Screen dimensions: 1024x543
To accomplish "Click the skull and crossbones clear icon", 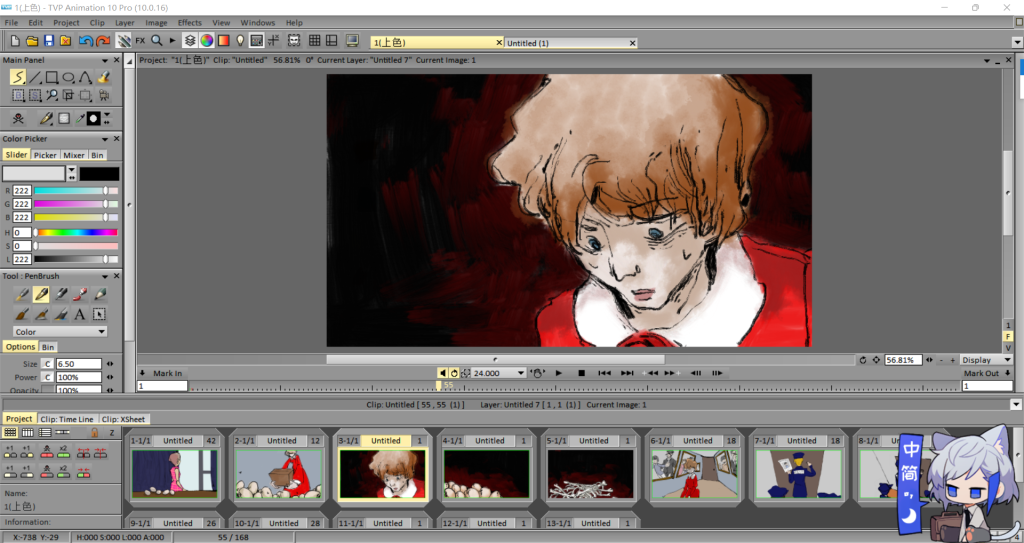I will (x=18, y=118).
